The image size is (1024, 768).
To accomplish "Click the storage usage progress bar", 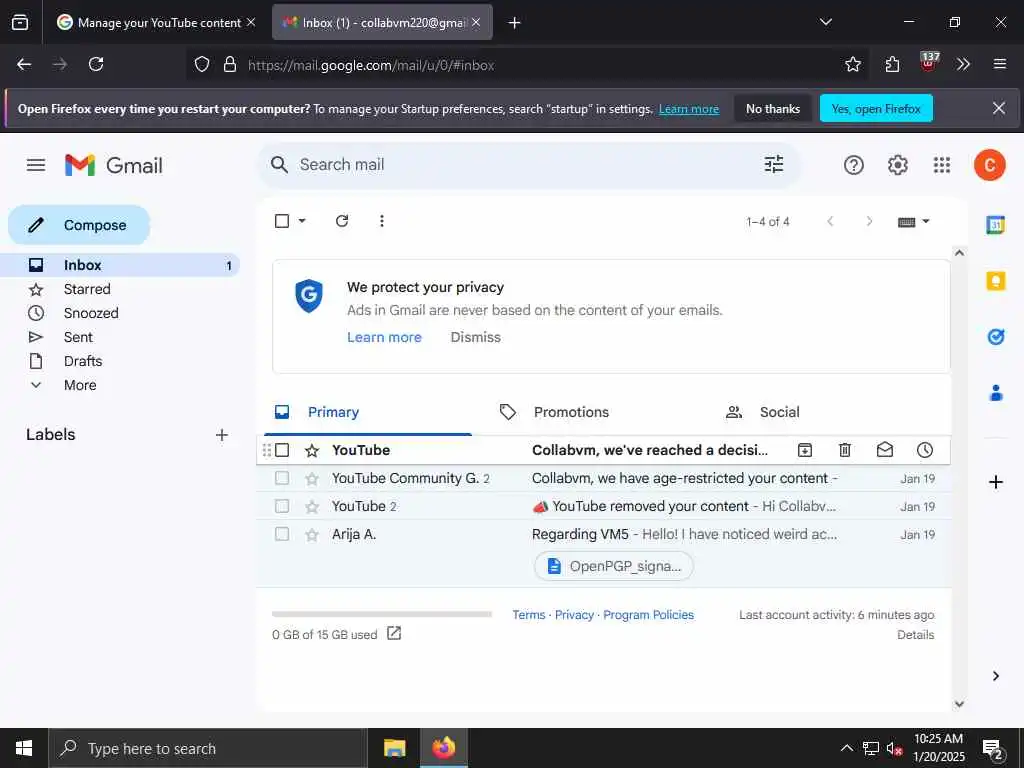I will [381, 614].
